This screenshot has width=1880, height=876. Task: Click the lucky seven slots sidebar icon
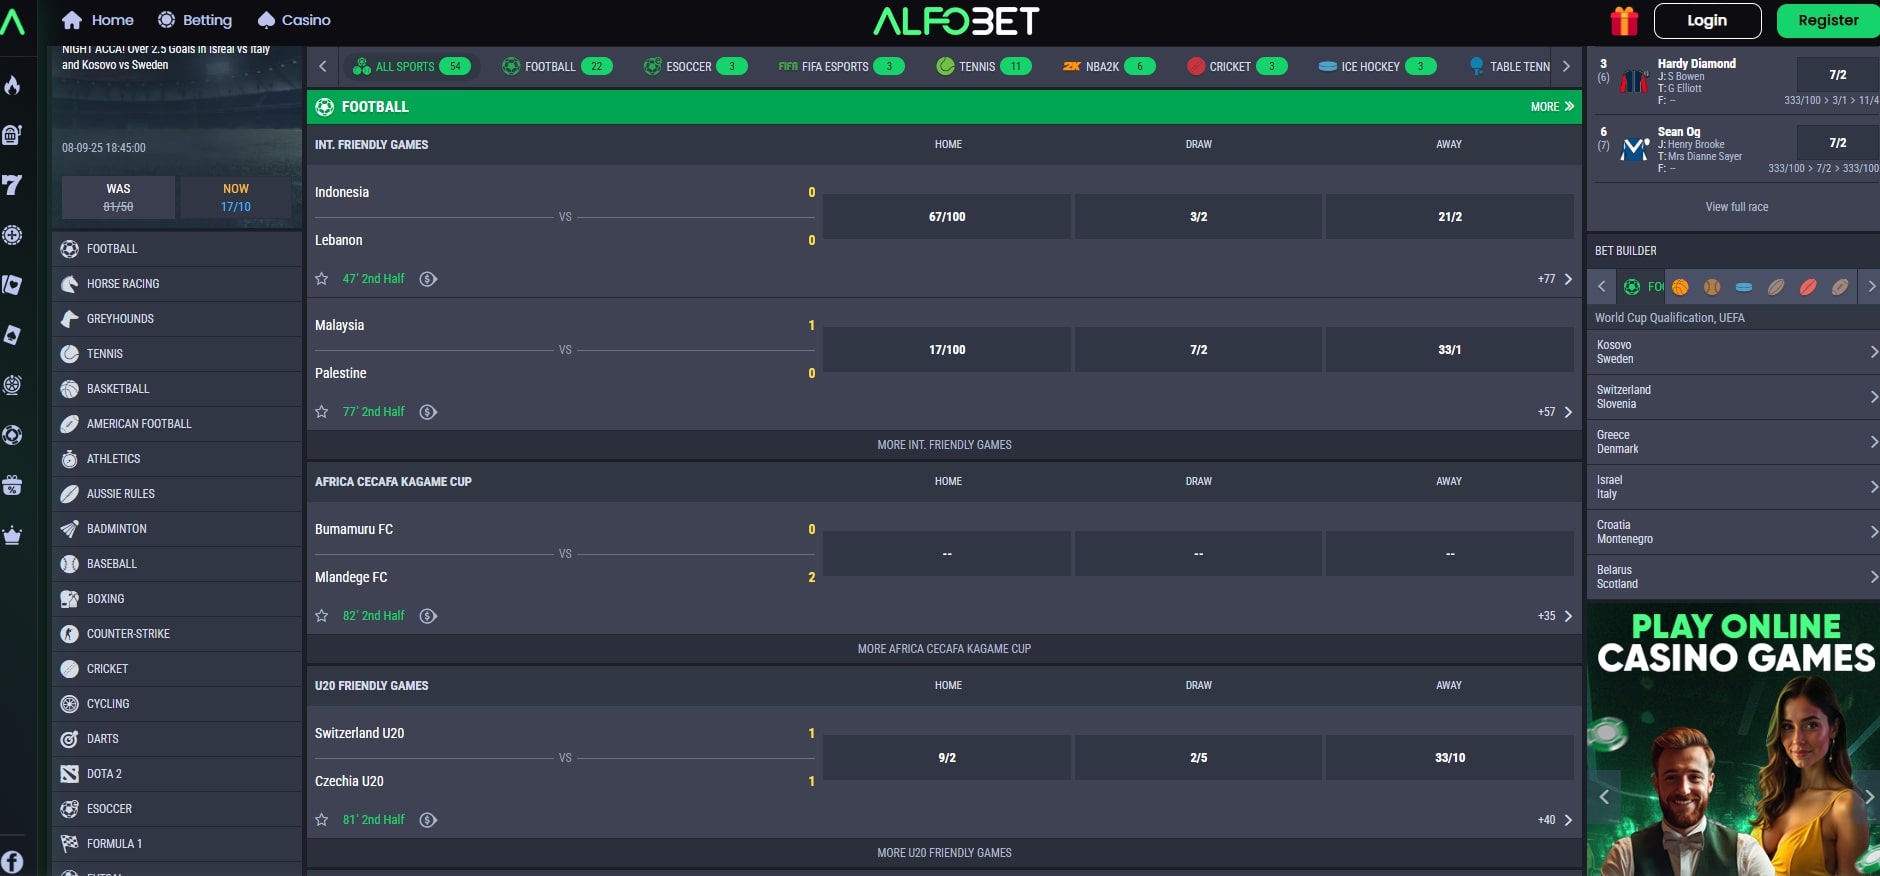(12, 185)
